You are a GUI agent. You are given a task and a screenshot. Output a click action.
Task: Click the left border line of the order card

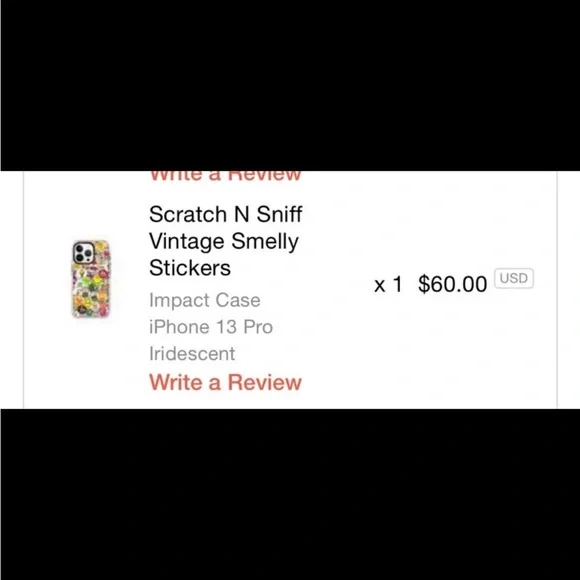point(24,290)
